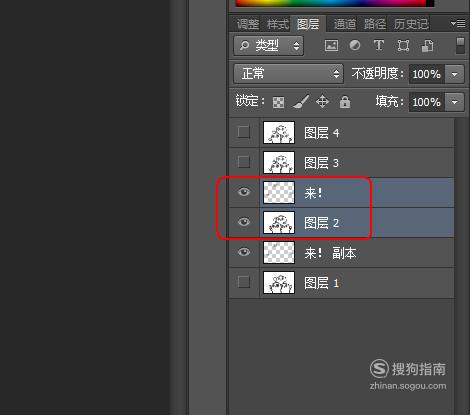Select layer name 图层 1

point(321,283)
